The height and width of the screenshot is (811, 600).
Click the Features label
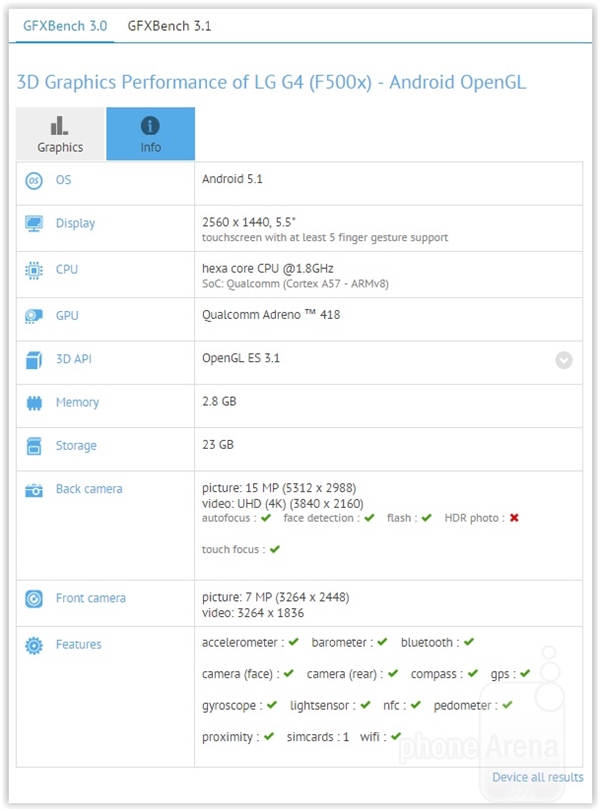(79, 644)
